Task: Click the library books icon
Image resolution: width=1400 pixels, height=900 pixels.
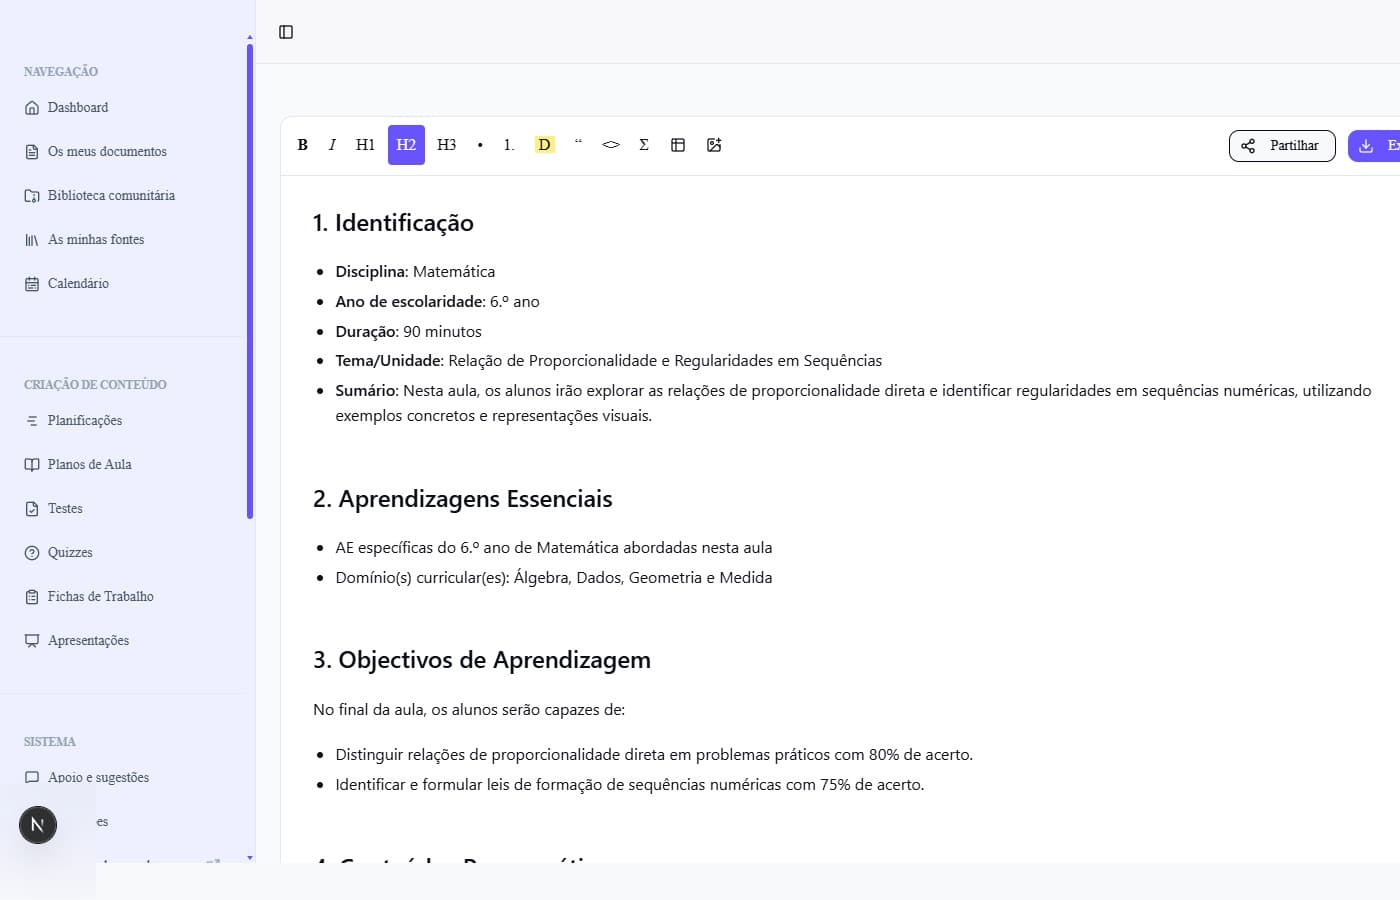Action: (x=32, y=240)
